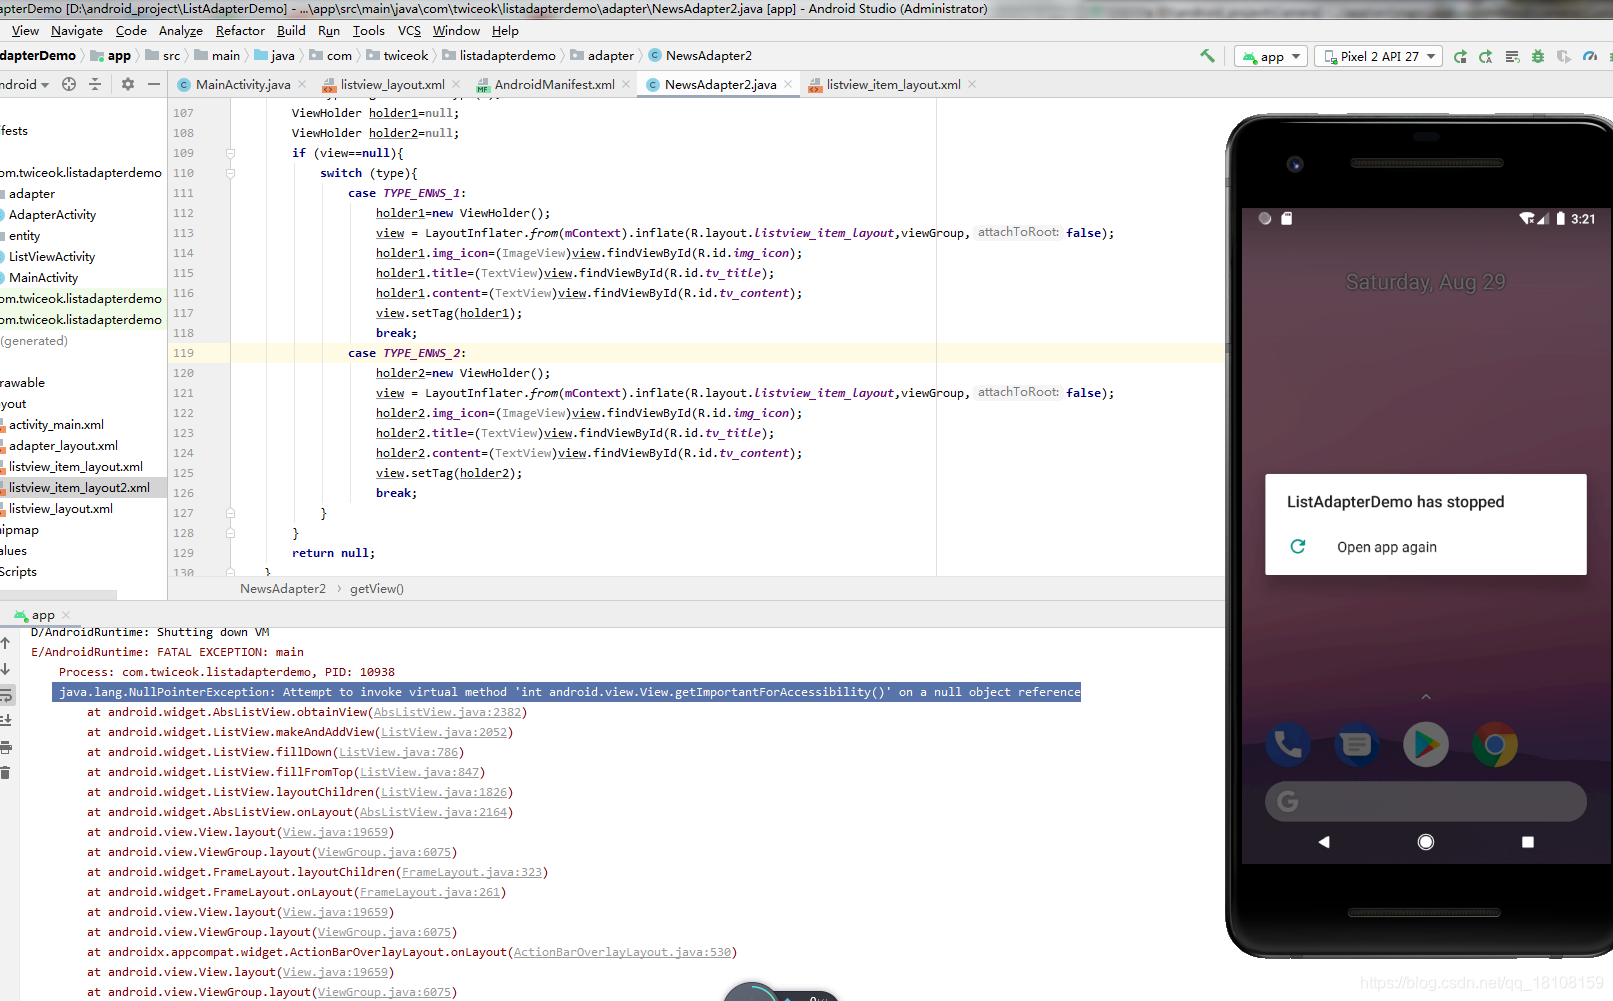Tap the emulator Recents square button

click(x=1528, y=842)
